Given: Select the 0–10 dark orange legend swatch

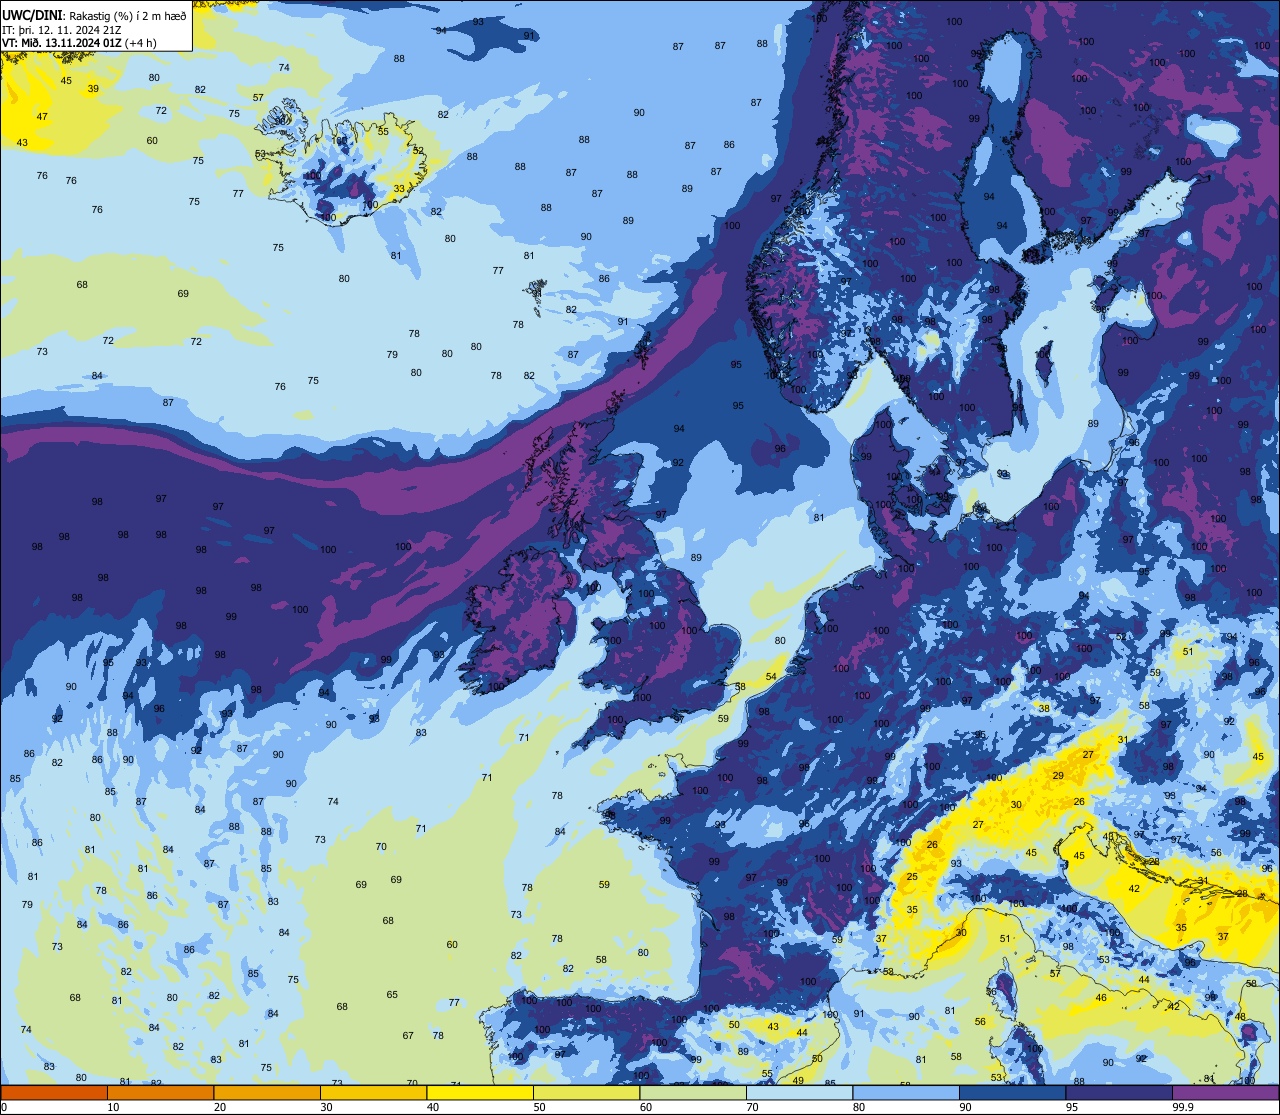Looking at the screenshot, I should (54, 1092).
